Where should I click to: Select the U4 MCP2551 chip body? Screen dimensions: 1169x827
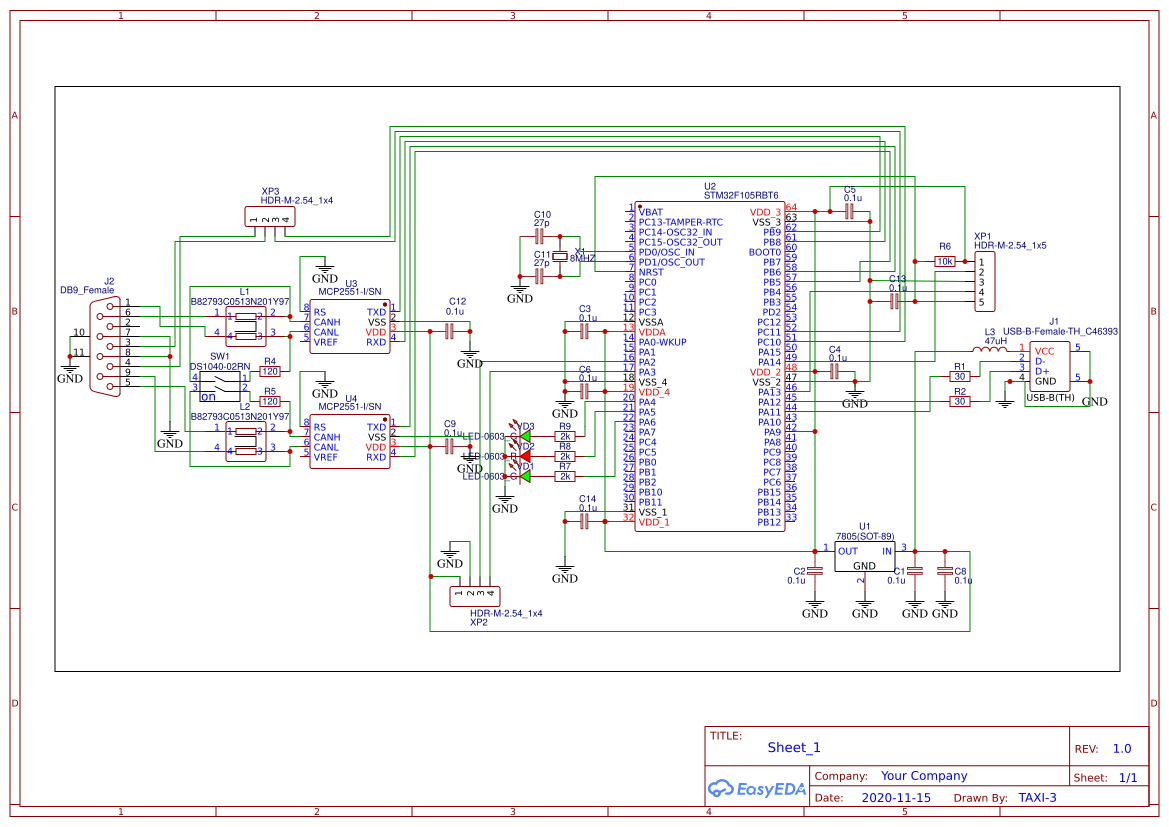point(350,441)
